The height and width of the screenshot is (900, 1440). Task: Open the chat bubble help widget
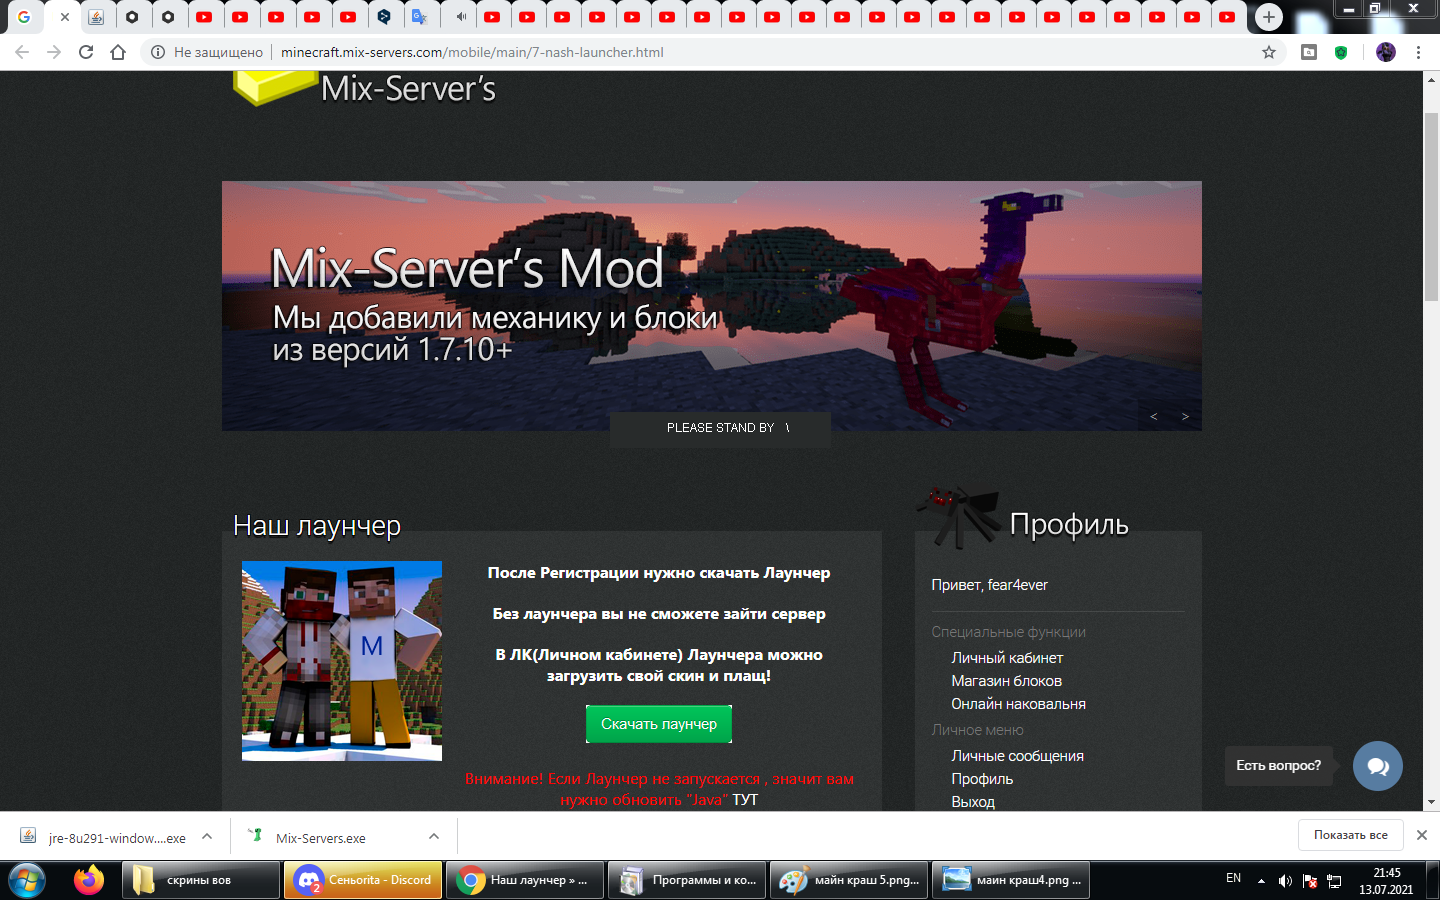tap(1378, 766)
